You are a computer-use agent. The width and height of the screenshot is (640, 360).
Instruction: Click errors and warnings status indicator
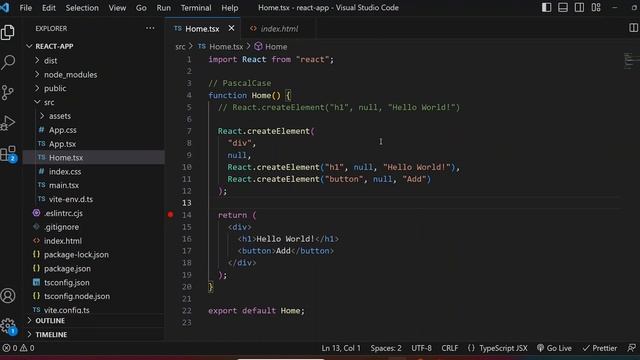point(18,348)
